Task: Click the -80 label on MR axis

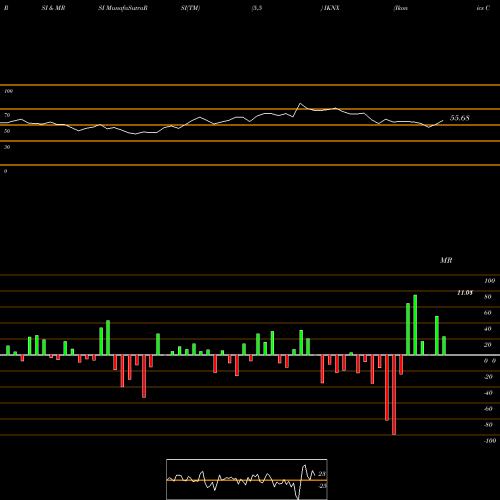Action: click(488, 425)
